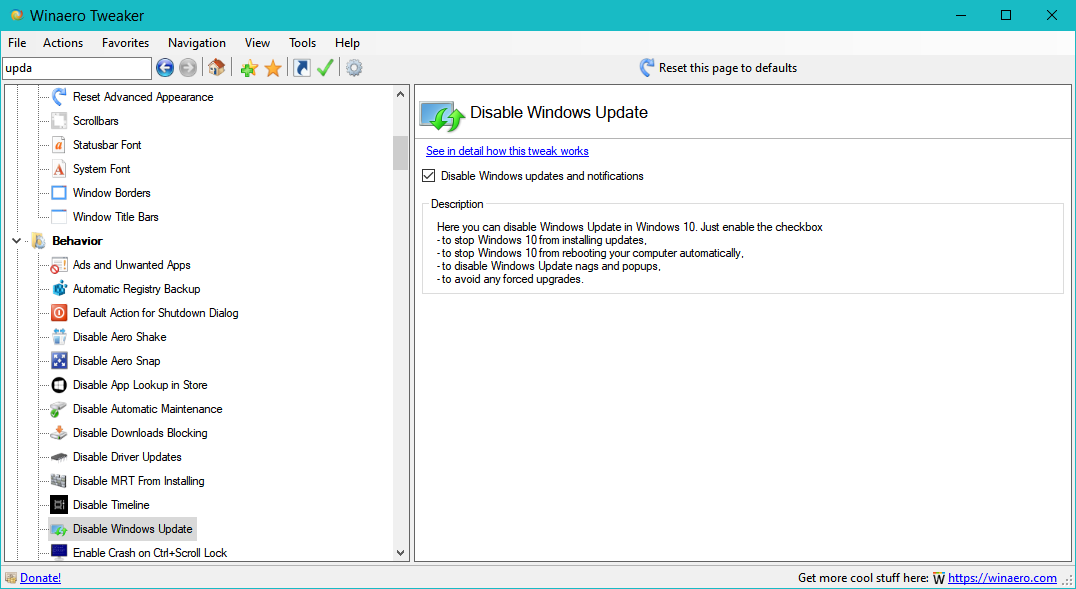The height and width of the screenshot is (589, 1076).
Task: Open the Navigation menu
Action: tap(197, 43)
